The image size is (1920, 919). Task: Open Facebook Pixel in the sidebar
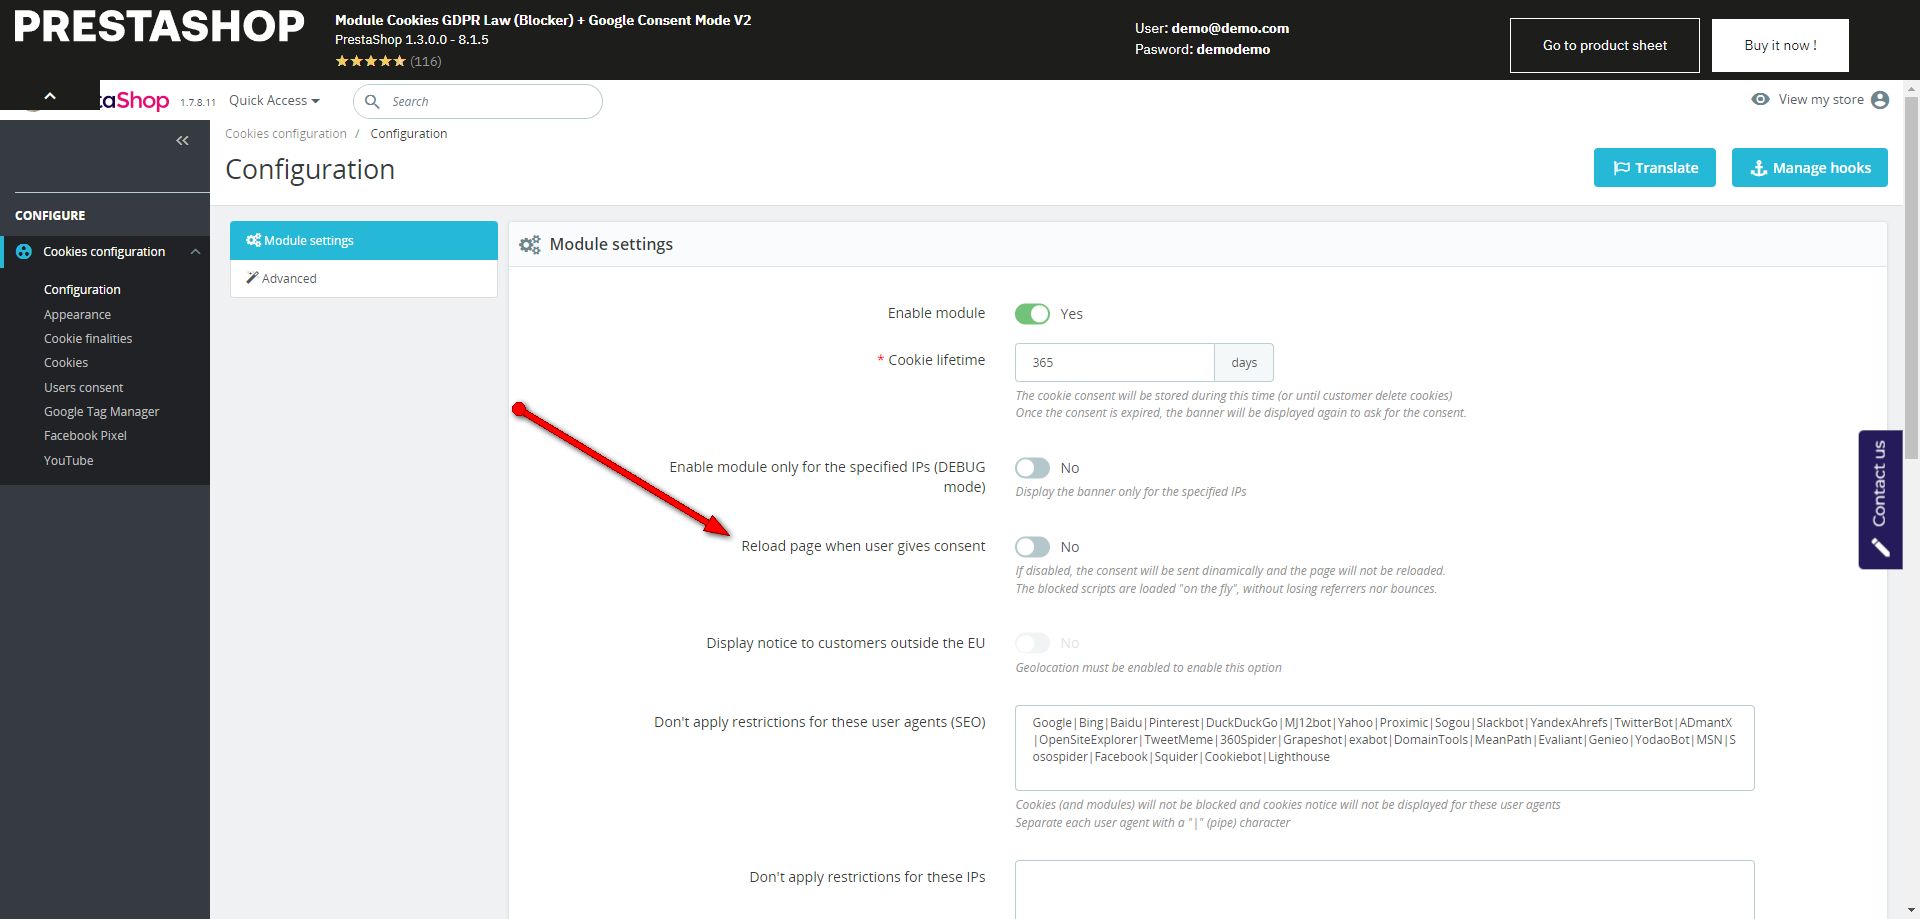[x=85, y=436]
